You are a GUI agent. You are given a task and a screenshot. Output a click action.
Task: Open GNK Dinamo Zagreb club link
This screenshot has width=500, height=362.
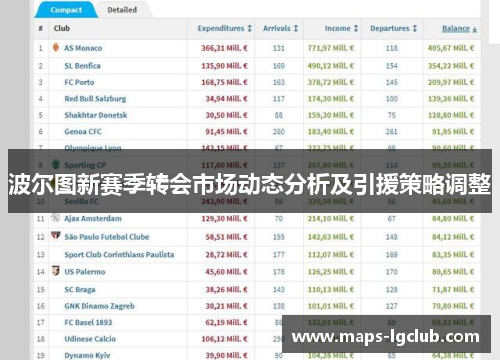(x=99, y=306)
